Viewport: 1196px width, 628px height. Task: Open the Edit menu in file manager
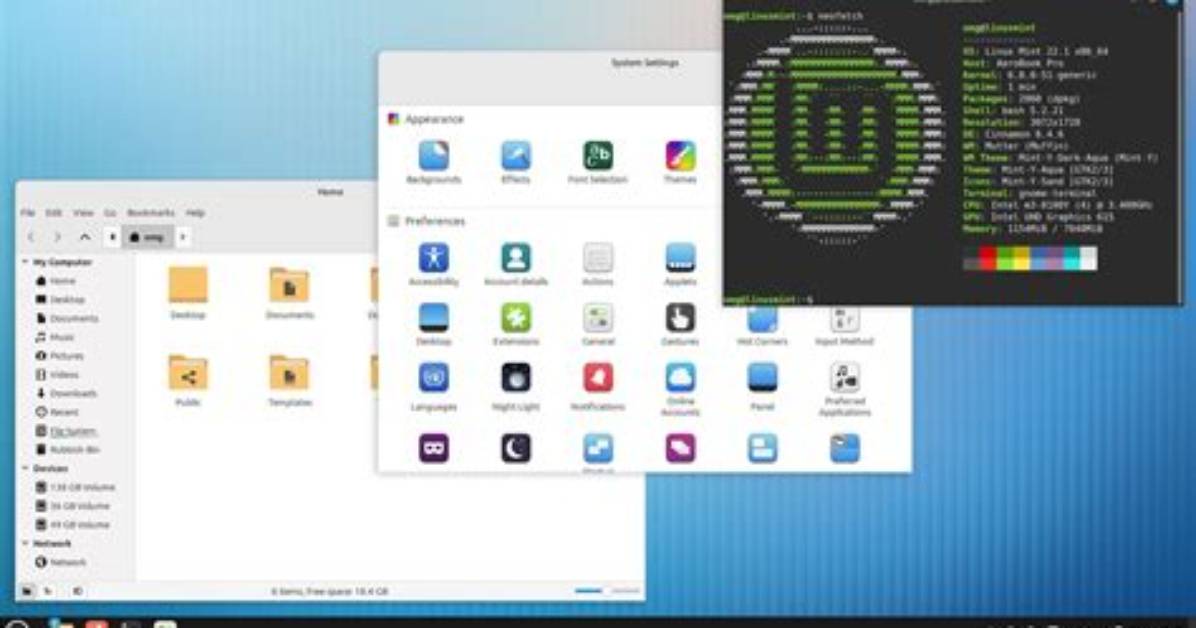tap(53, 213)
